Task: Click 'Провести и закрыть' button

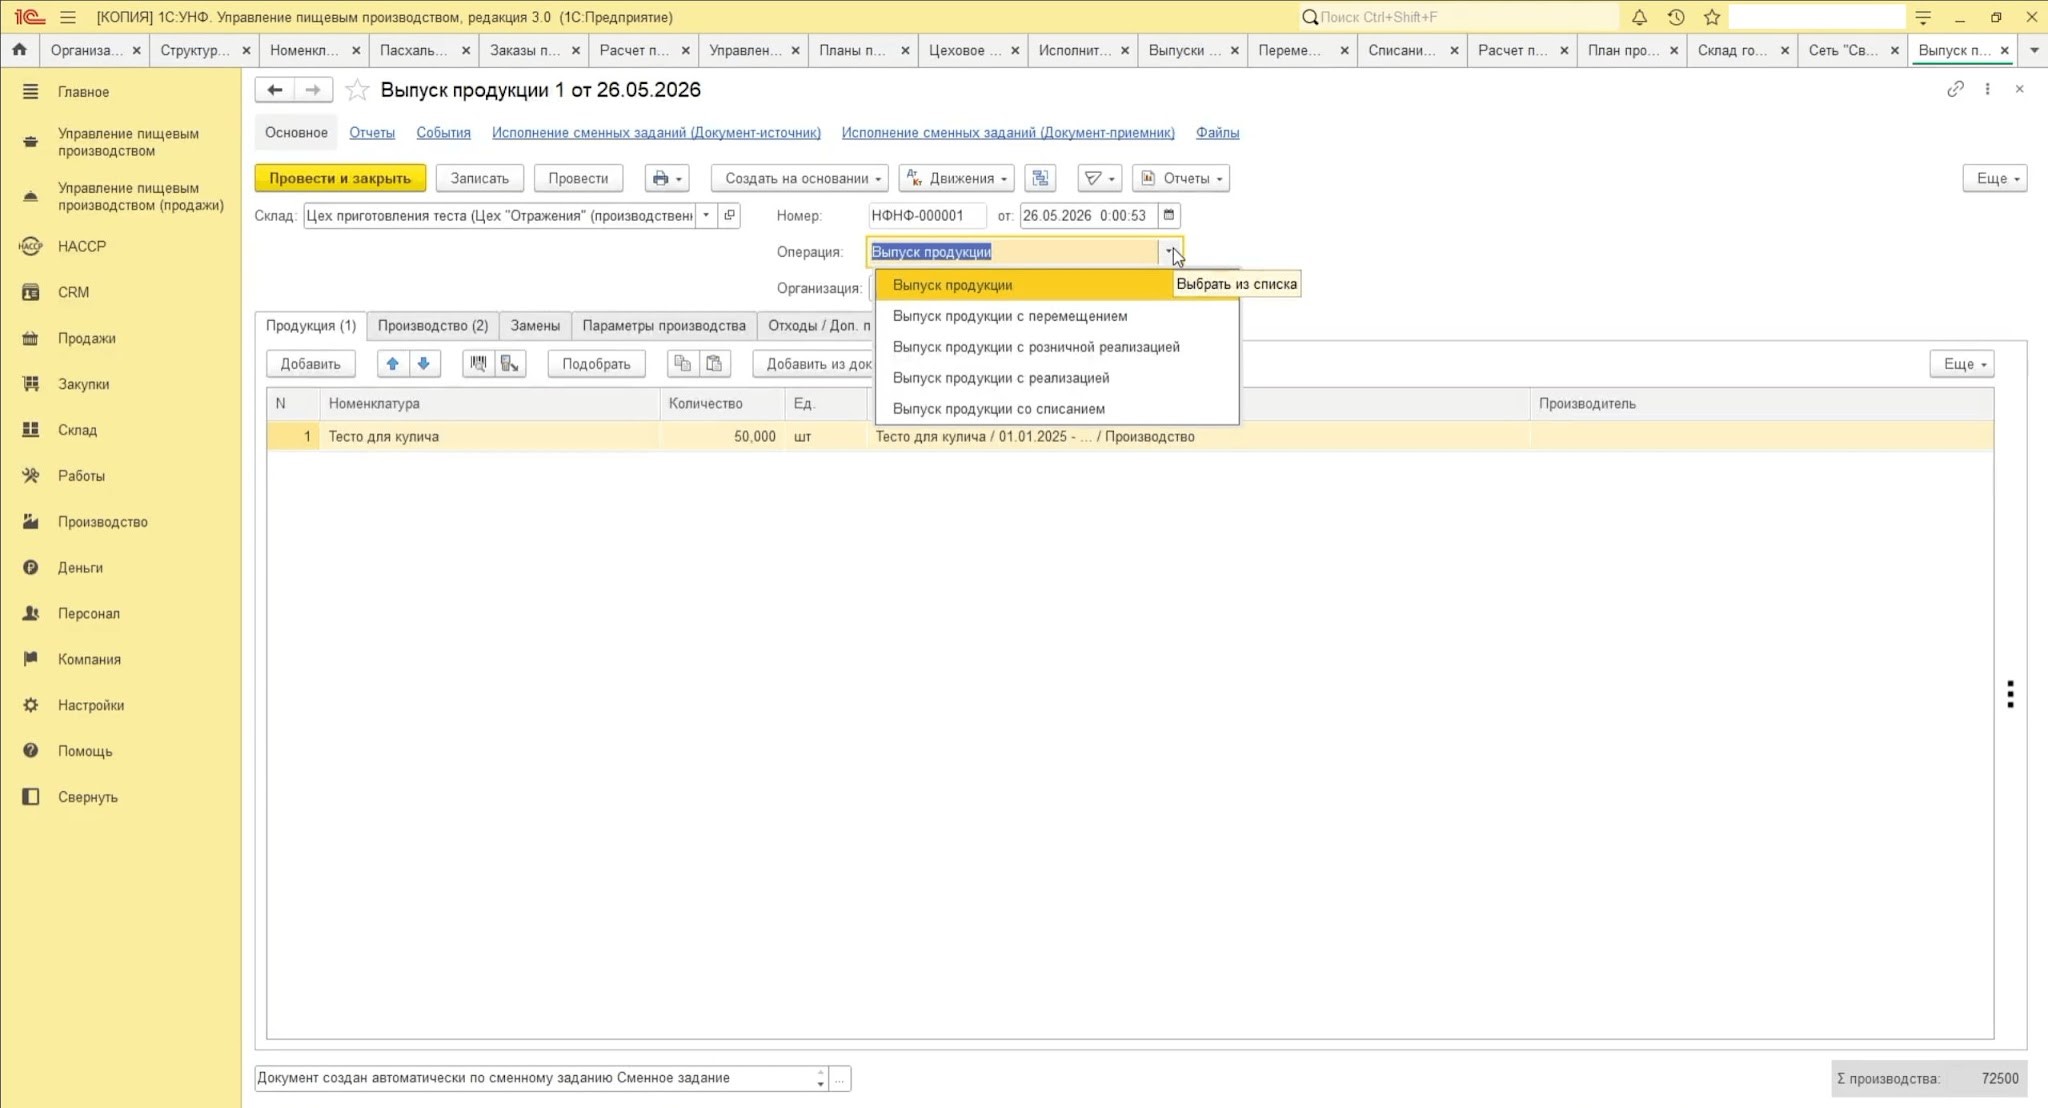Action: tap(340, 178)
